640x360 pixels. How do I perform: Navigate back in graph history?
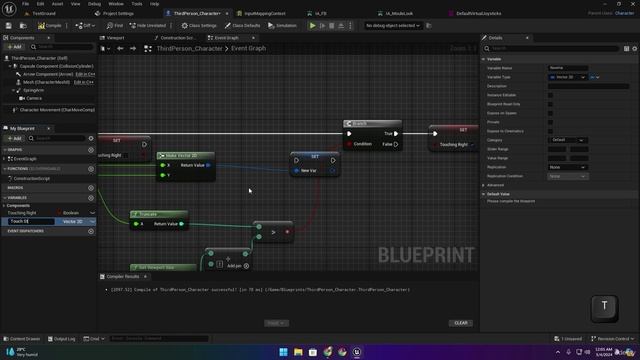(x=120, y=49)
